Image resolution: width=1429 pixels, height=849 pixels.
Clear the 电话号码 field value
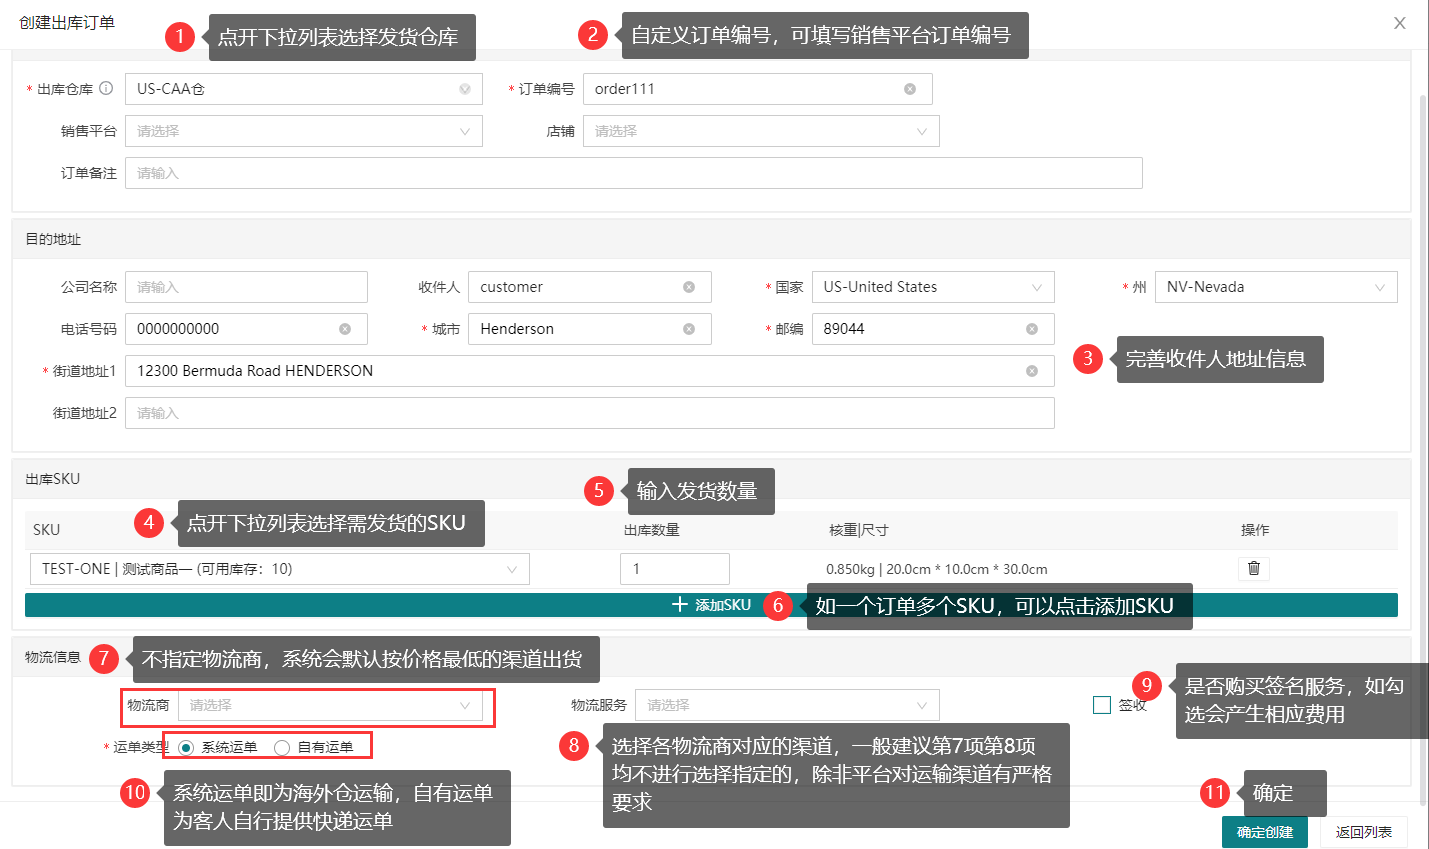pos(345,329)
